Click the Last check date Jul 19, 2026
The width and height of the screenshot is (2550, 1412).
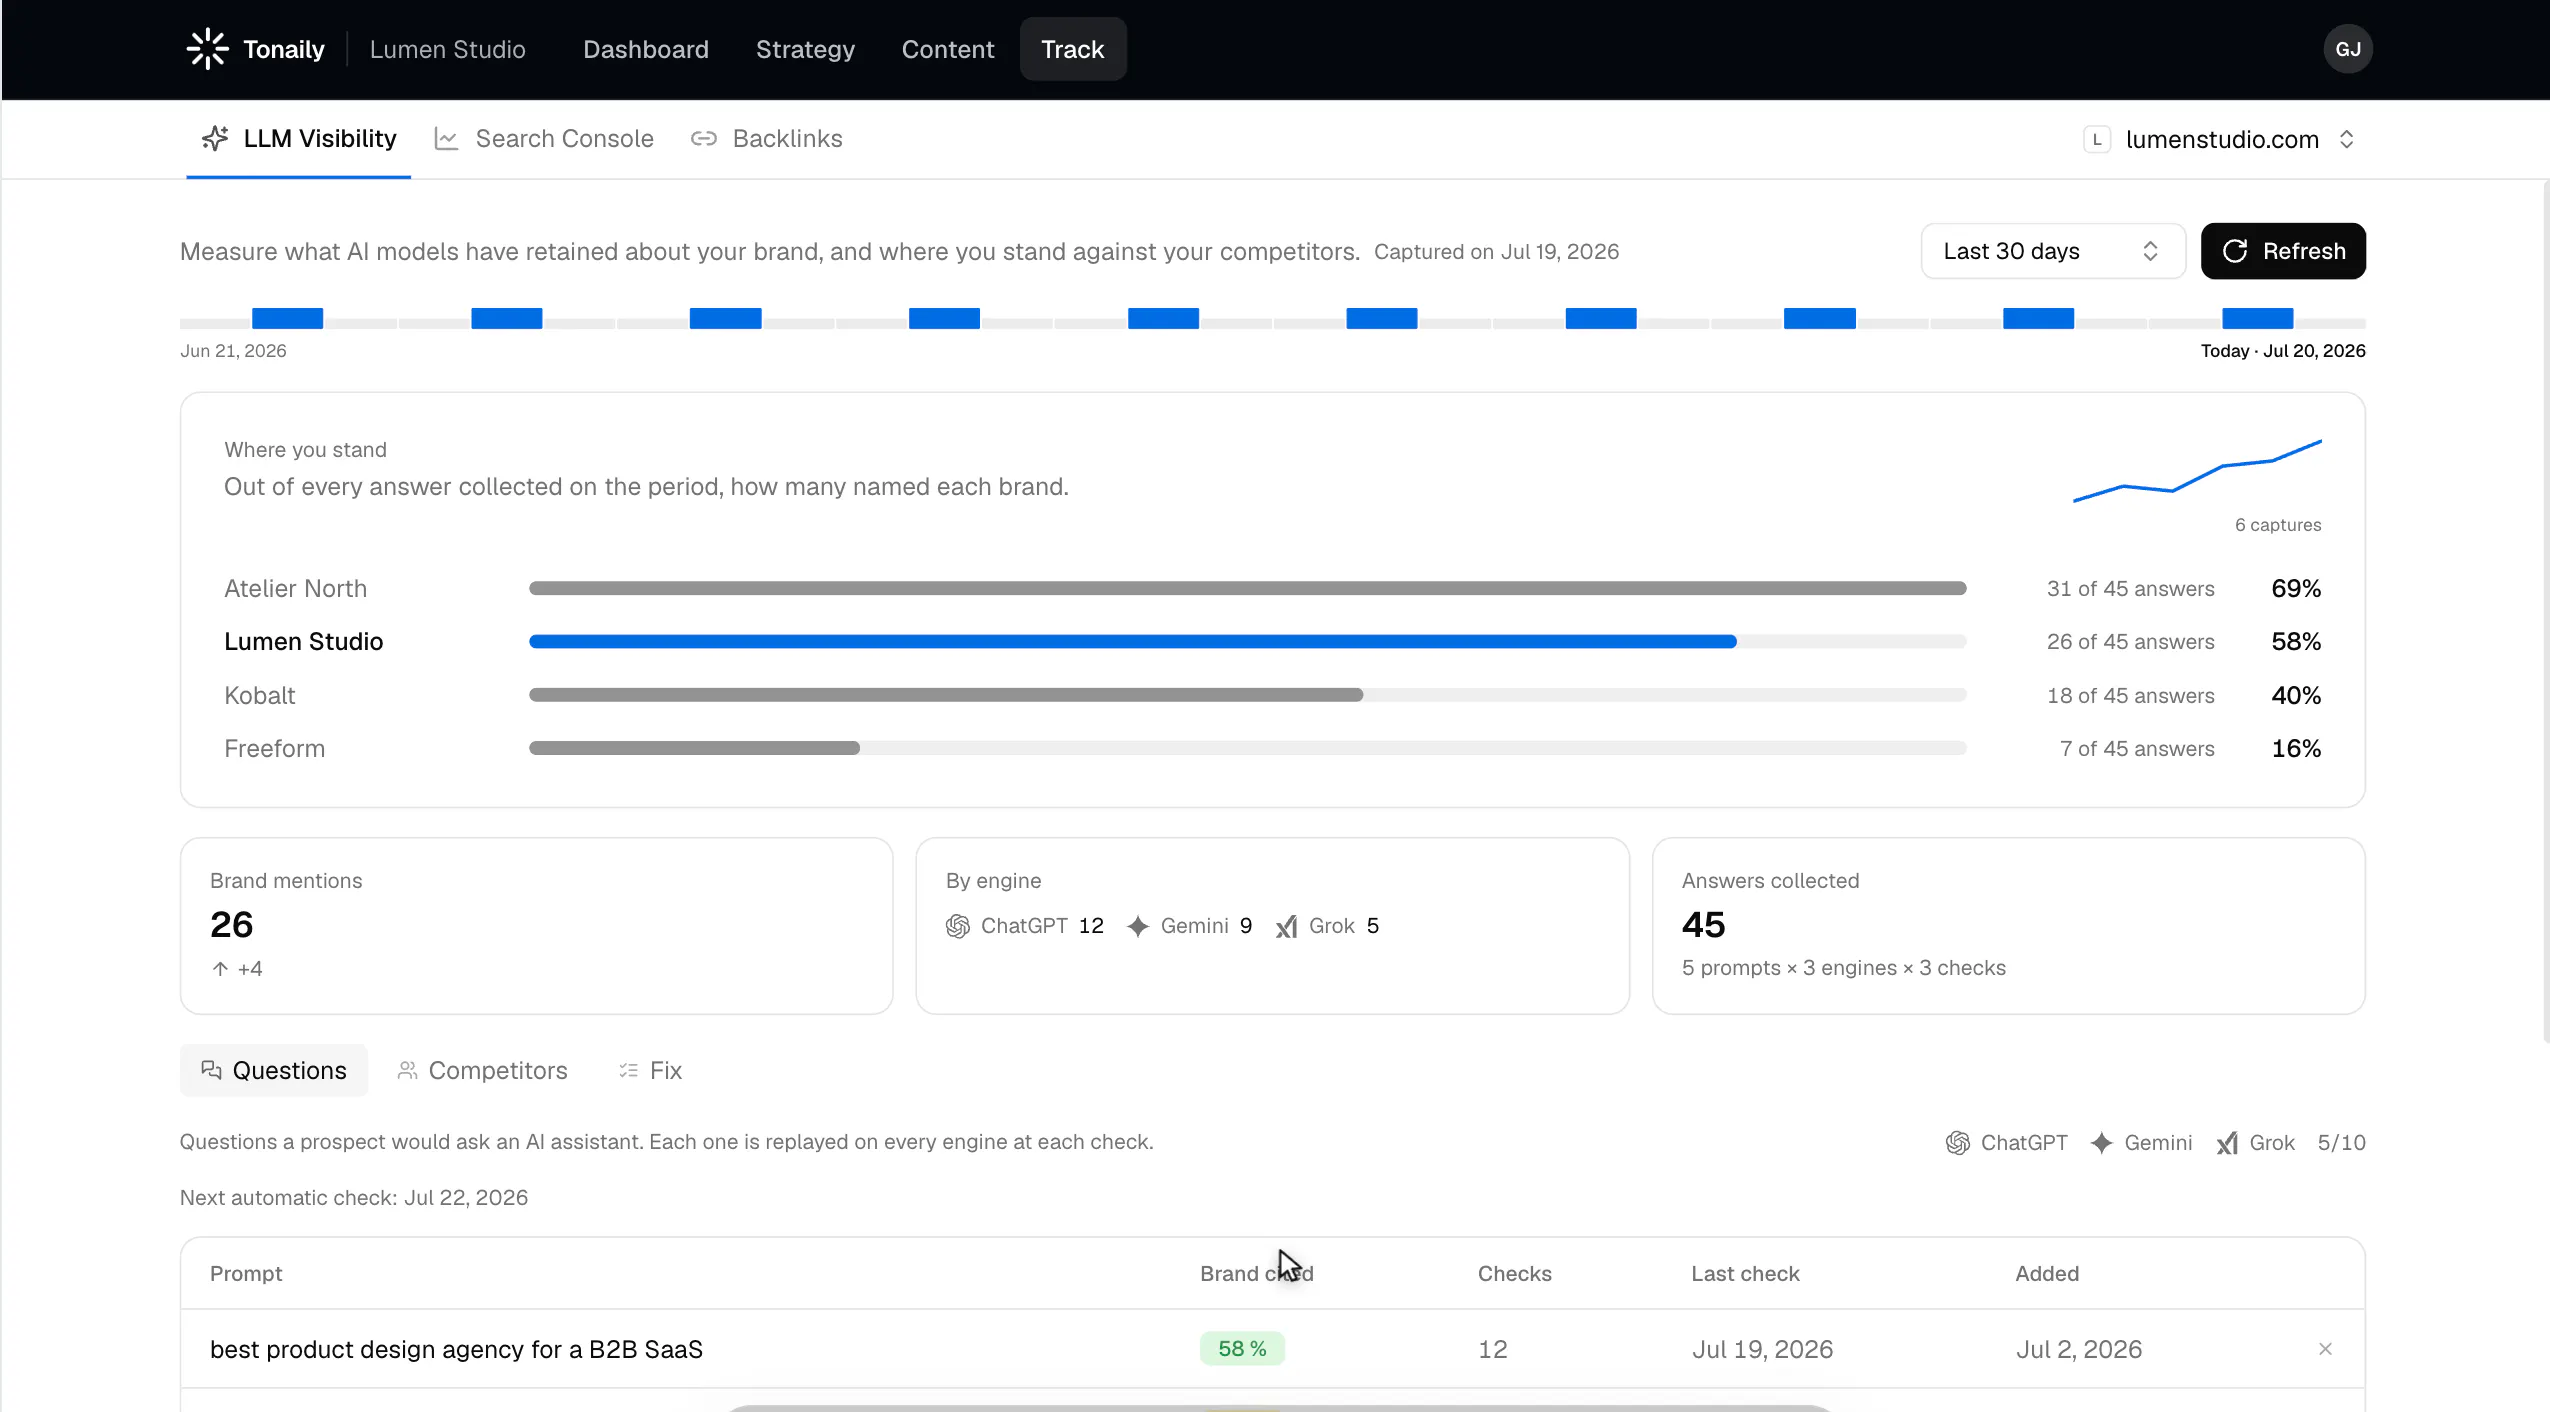(1762, 1349)
